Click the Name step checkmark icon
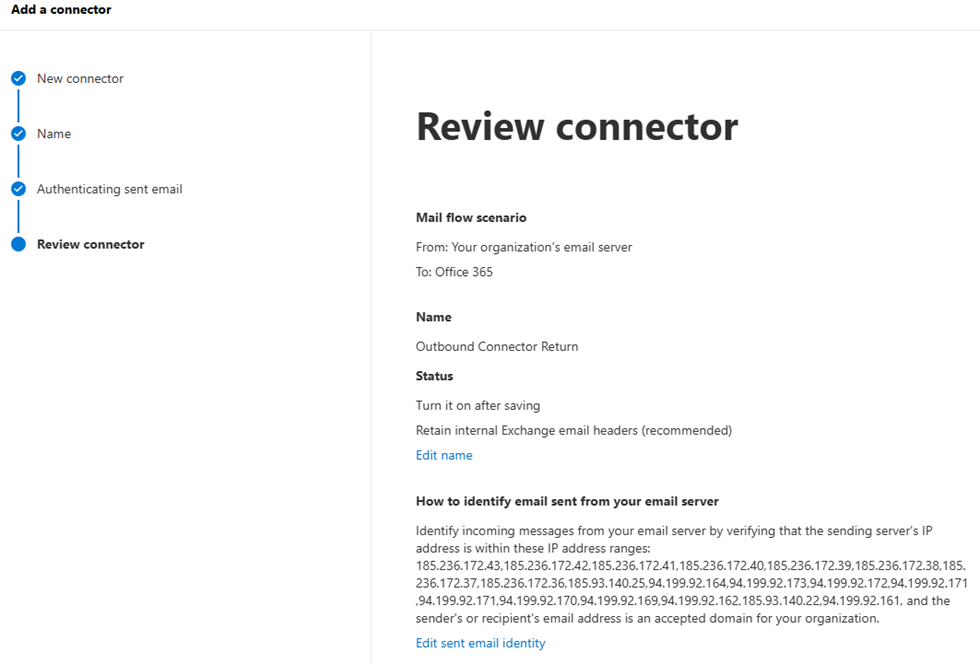980x664 pixels. (18, 133)
